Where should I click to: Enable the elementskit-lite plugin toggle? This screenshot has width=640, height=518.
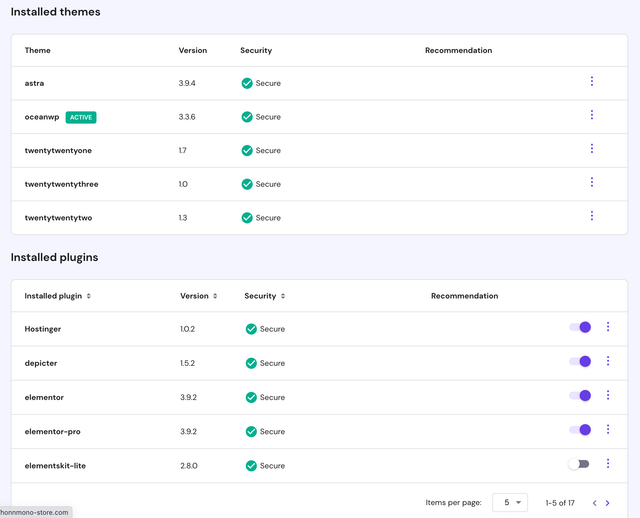click(x=579, y=464)
